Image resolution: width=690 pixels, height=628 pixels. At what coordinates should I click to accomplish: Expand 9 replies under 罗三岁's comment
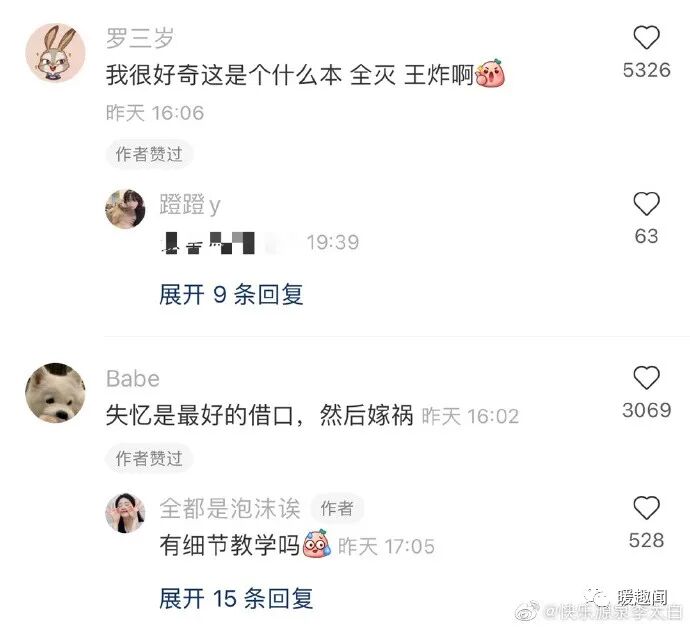(x=231, y=294)
